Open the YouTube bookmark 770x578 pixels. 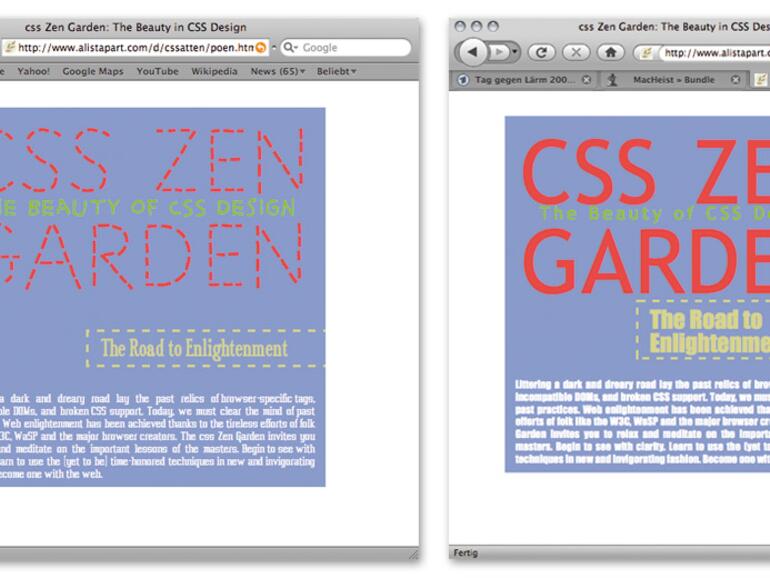point(157,71)
